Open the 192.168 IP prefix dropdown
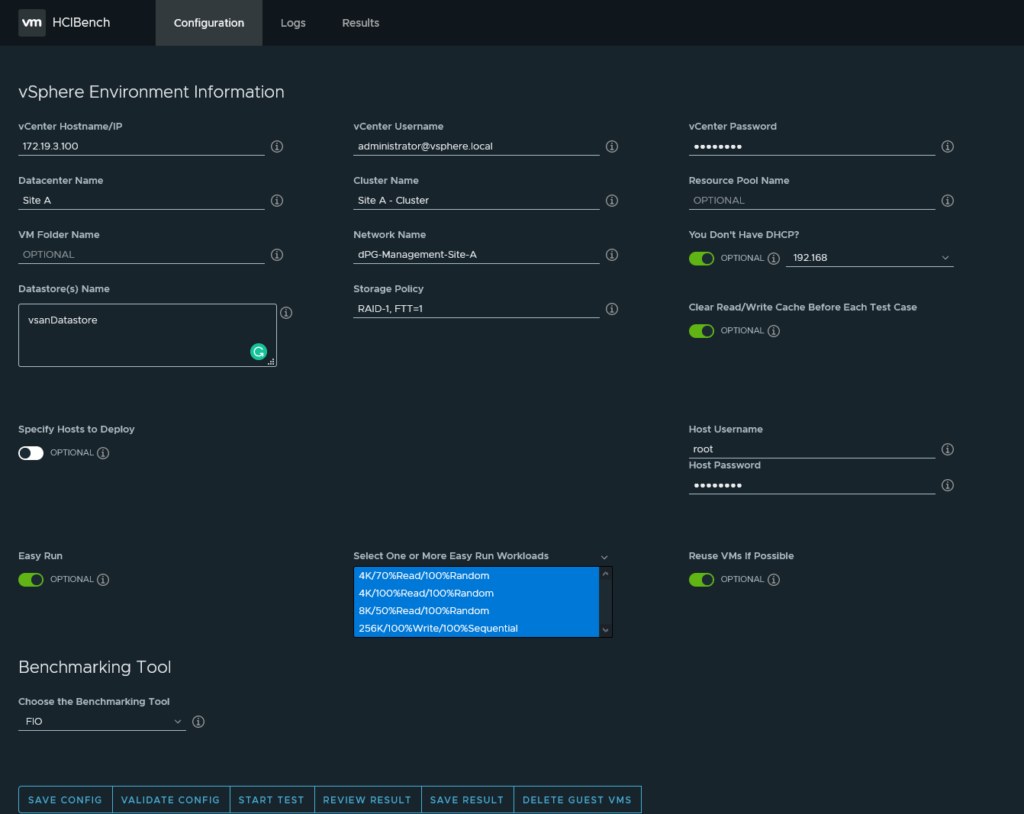Viewport: 1024px width, 814px height. tap(869, 258)
